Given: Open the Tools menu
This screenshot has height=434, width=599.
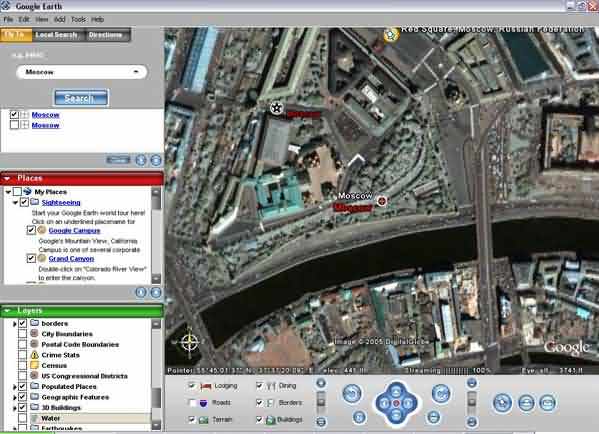Looking at the screenshot, I should (78, 19).
